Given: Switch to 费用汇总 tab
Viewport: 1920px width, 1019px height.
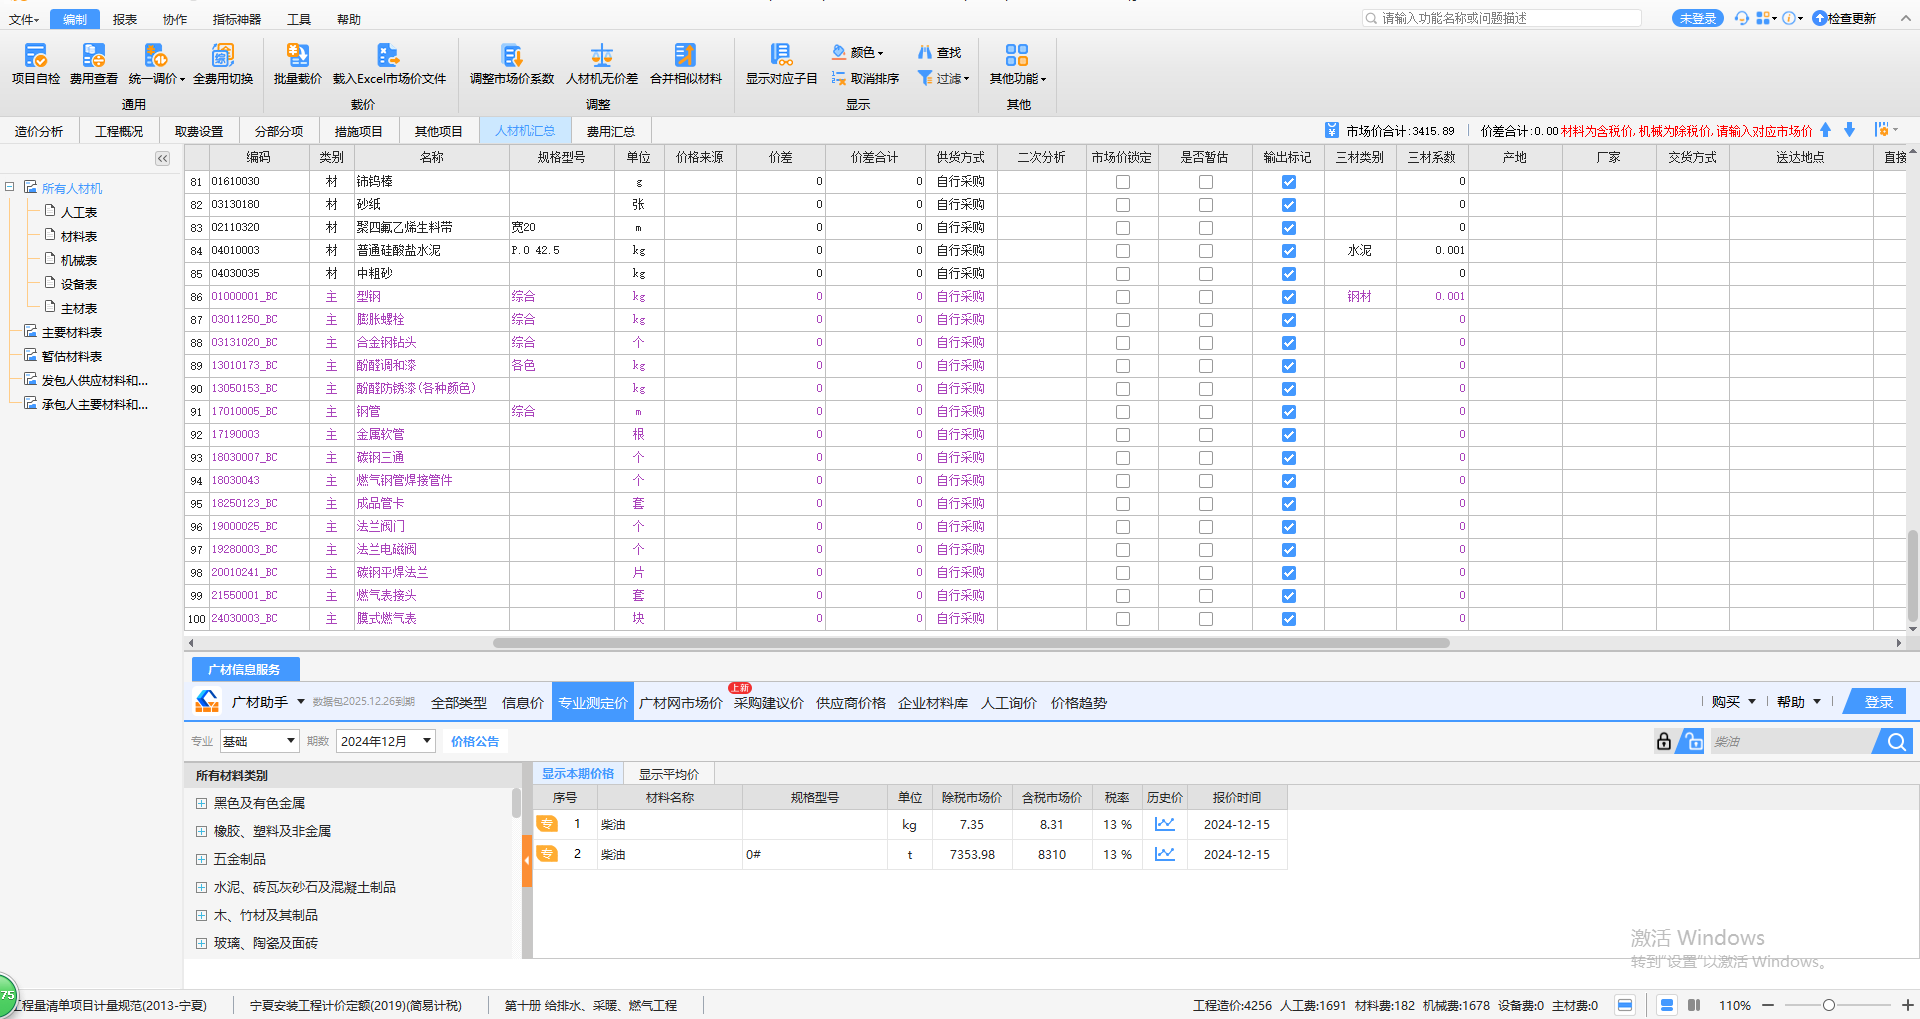Looking at the screenshot, I should 611,131.
